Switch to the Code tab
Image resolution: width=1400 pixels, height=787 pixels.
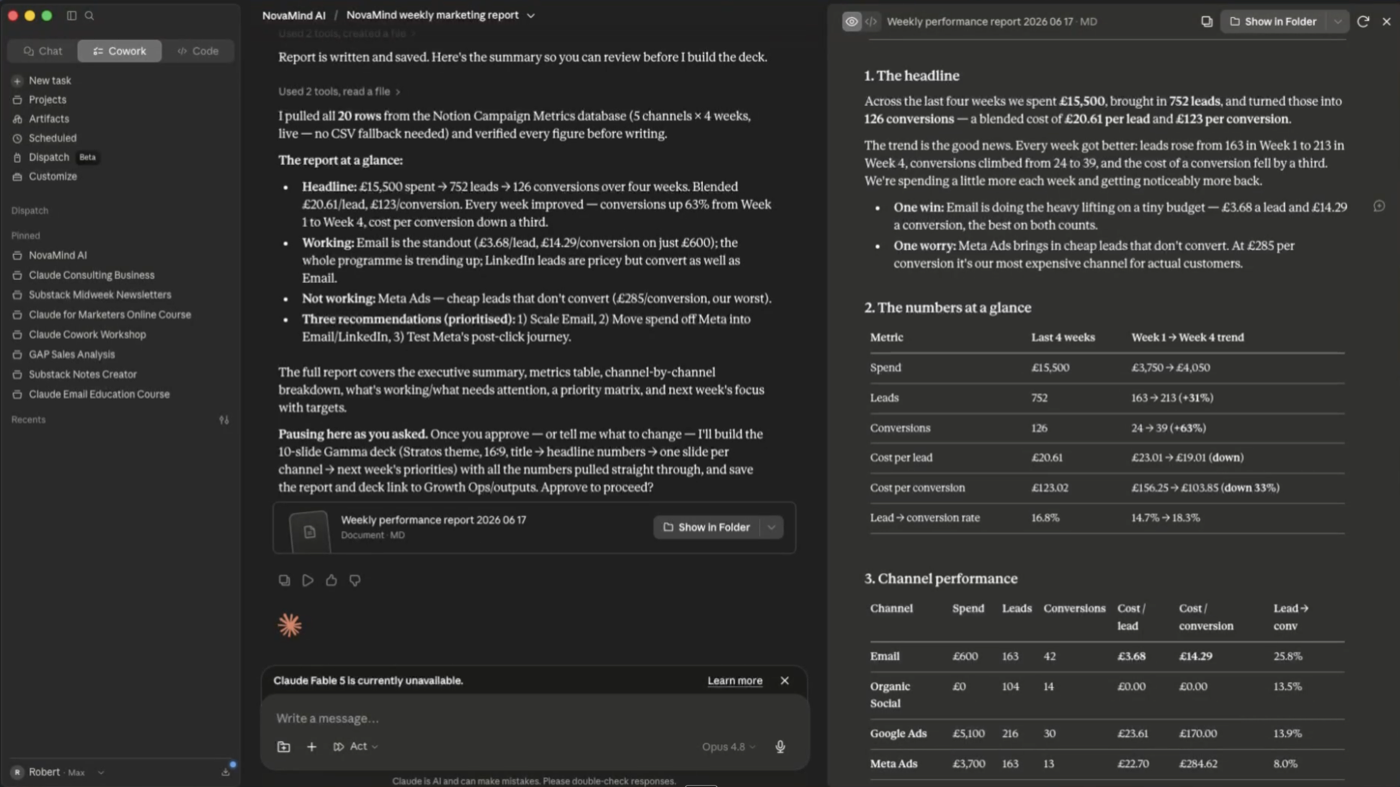click(x=198, y=51)
